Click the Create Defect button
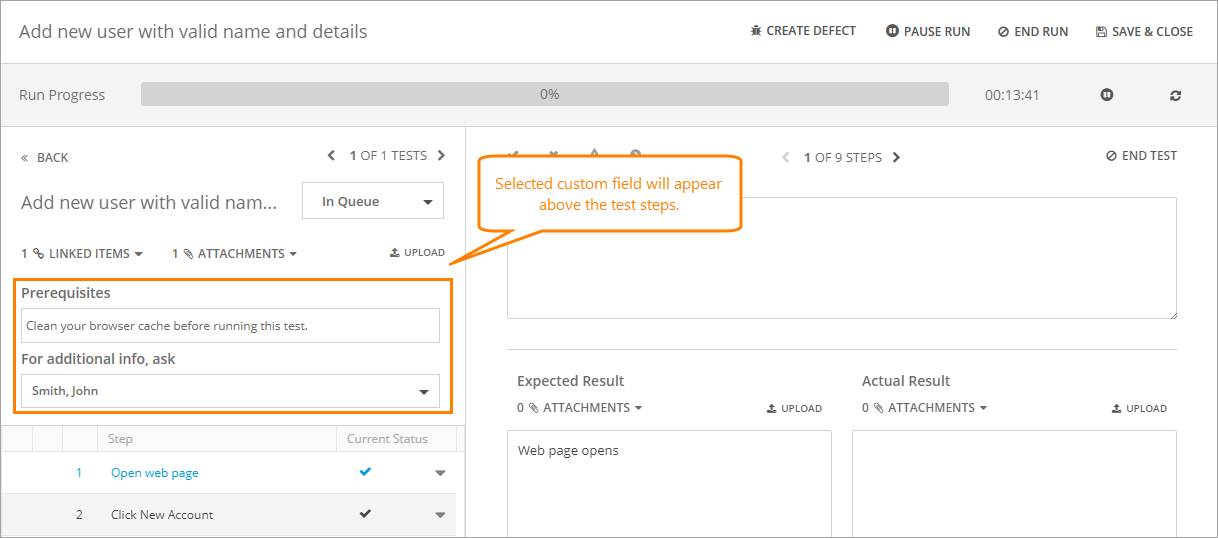 pyautogui.click(x=803, y=31)
